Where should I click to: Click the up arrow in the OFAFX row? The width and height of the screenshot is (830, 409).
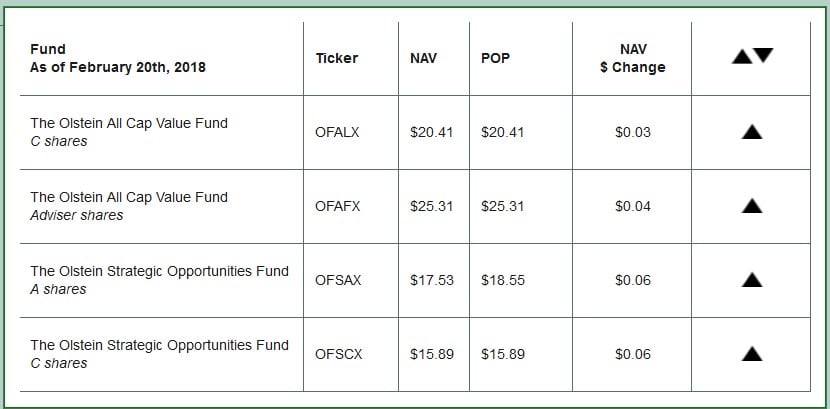(752, 206)
